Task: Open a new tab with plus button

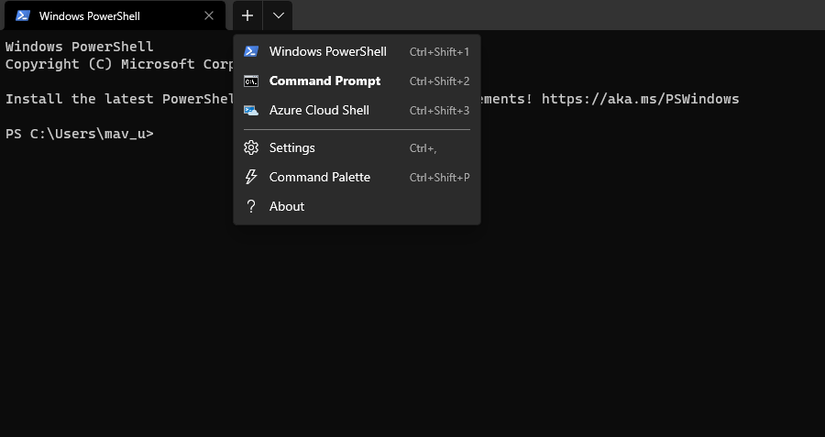Action: [x=248, y=16]
